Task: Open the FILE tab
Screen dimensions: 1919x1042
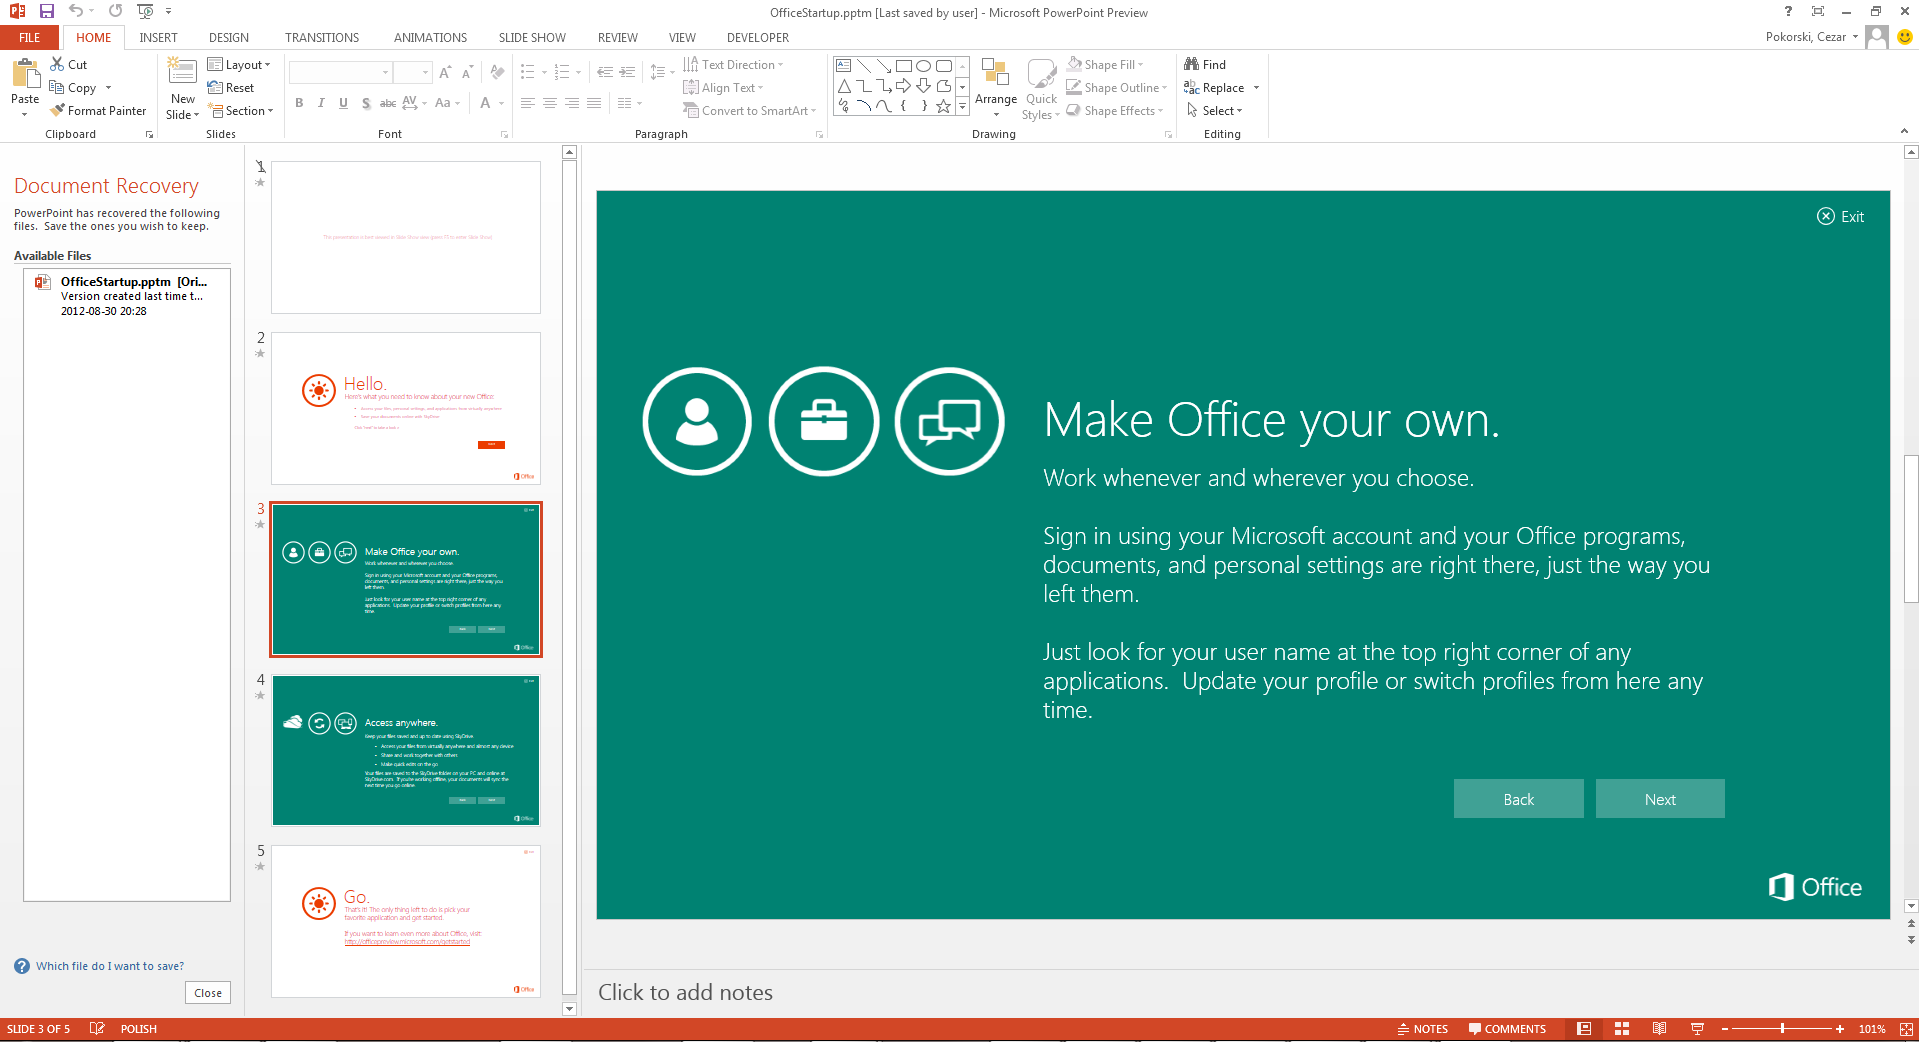Action: [x=30, y=37]
